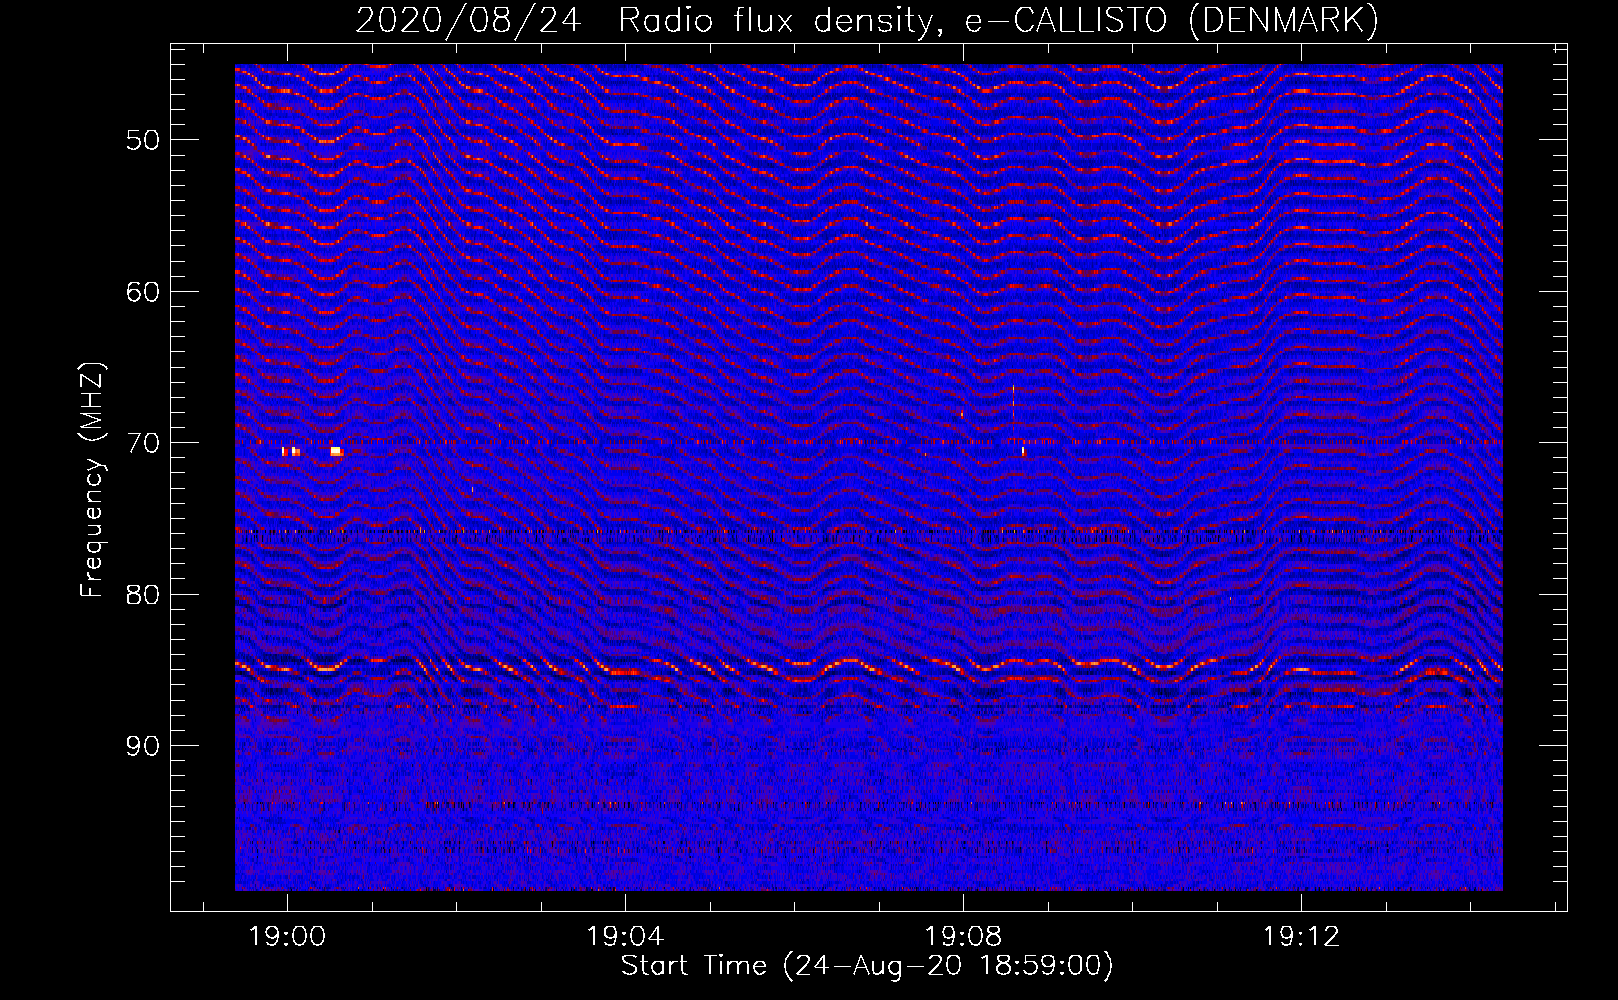Click the 19:04 time tick label
This screenshot has width=1618, height=1000.
tap(625, 937)
